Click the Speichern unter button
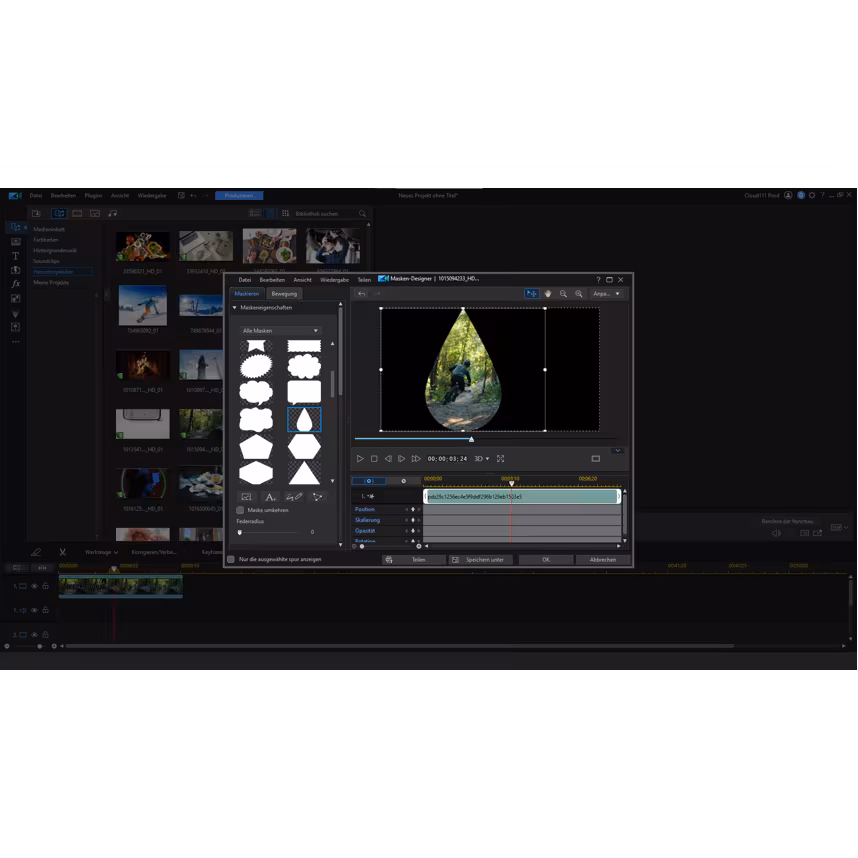 click(x=478, y=560)
